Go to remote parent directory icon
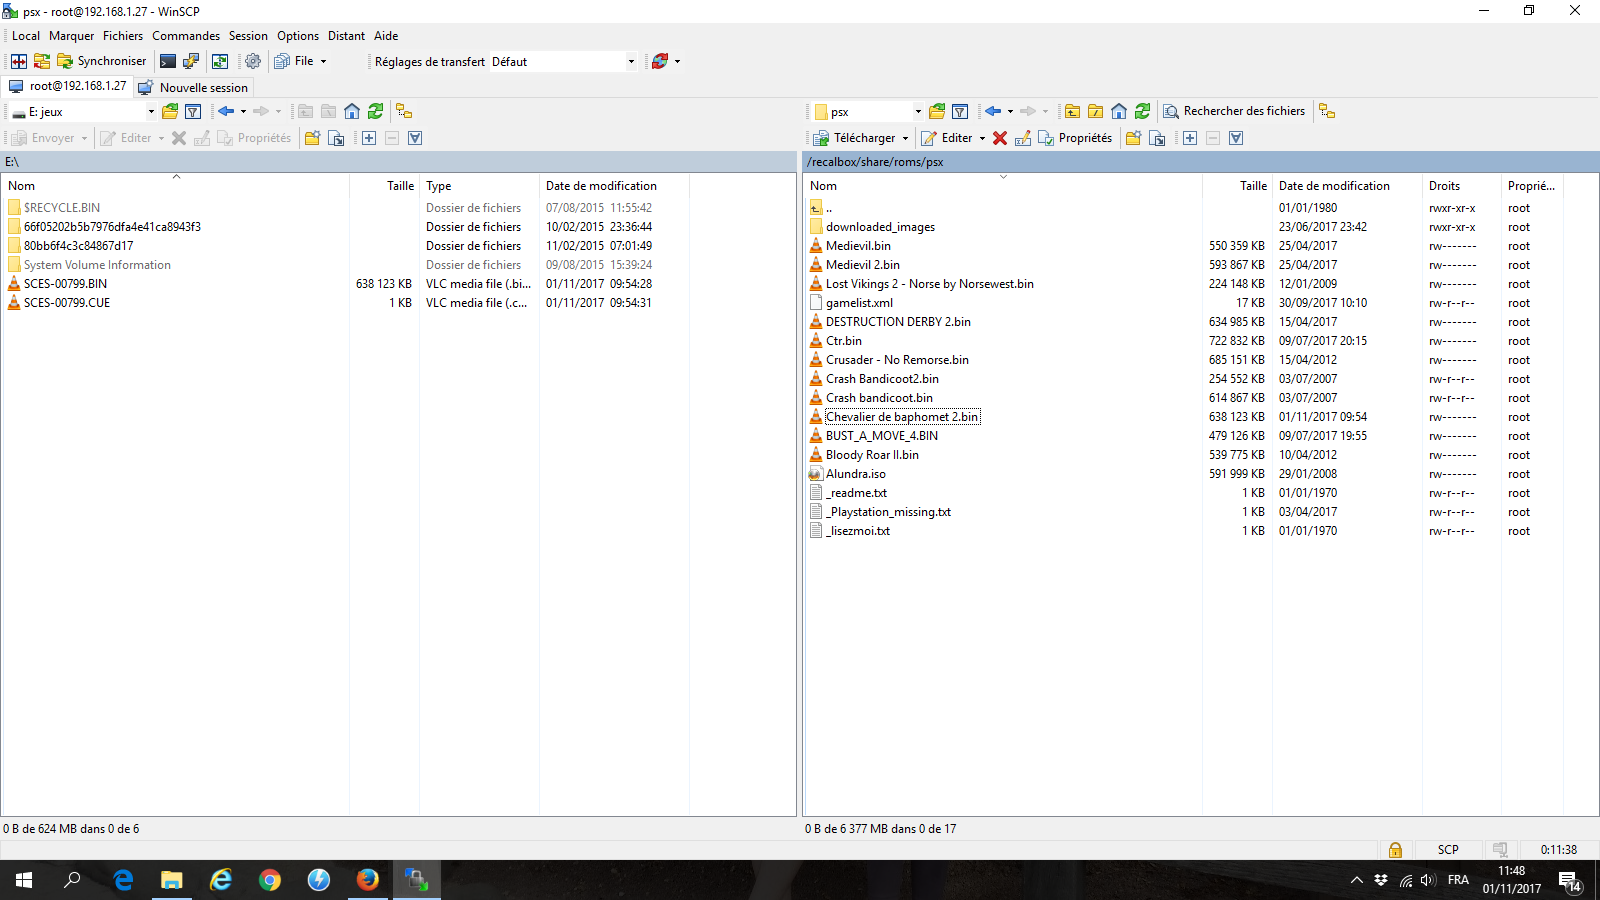Viewport: 1600px width, 900px height. [x=1072, y=111]
